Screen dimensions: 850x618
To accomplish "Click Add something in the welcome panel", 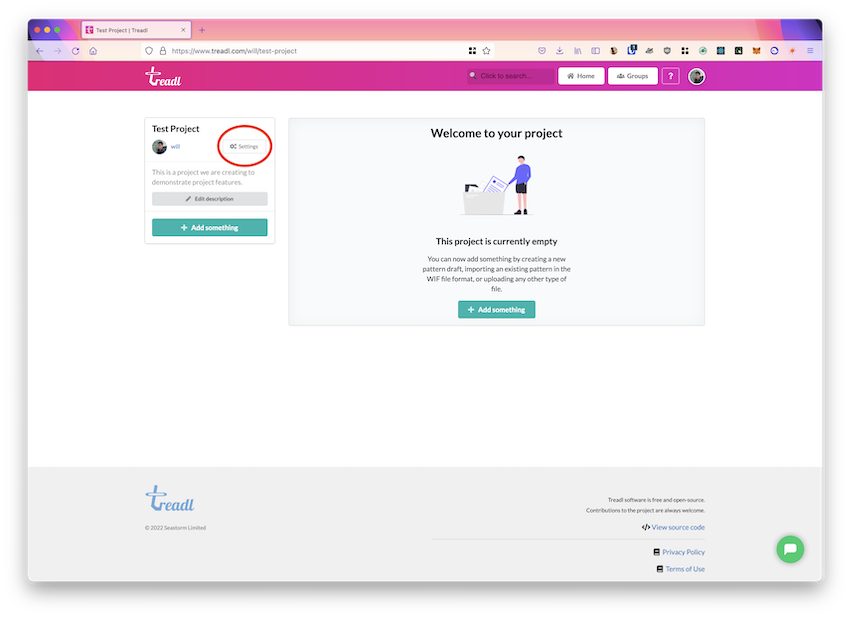I will (497, 310).
